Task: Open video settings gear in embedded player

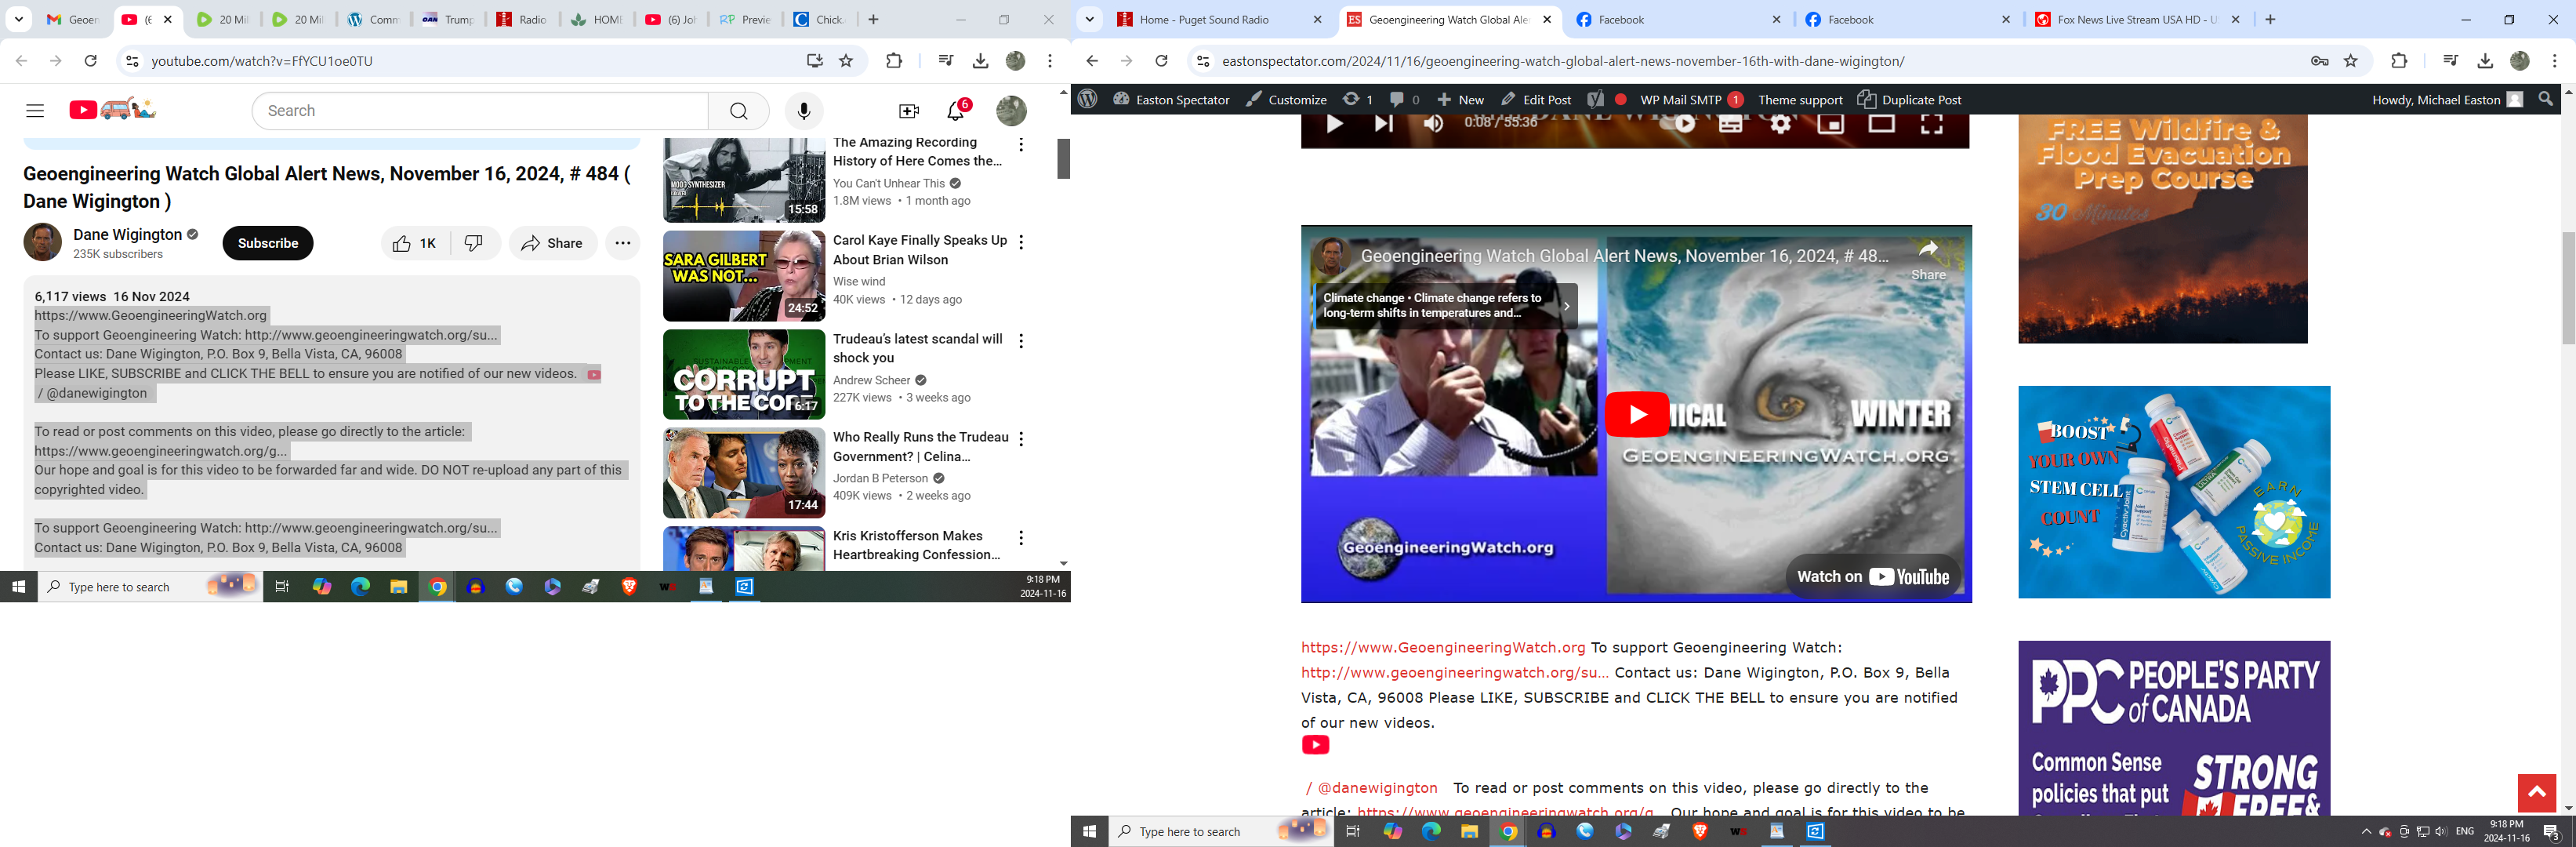Action: (x=1780, y=125)
